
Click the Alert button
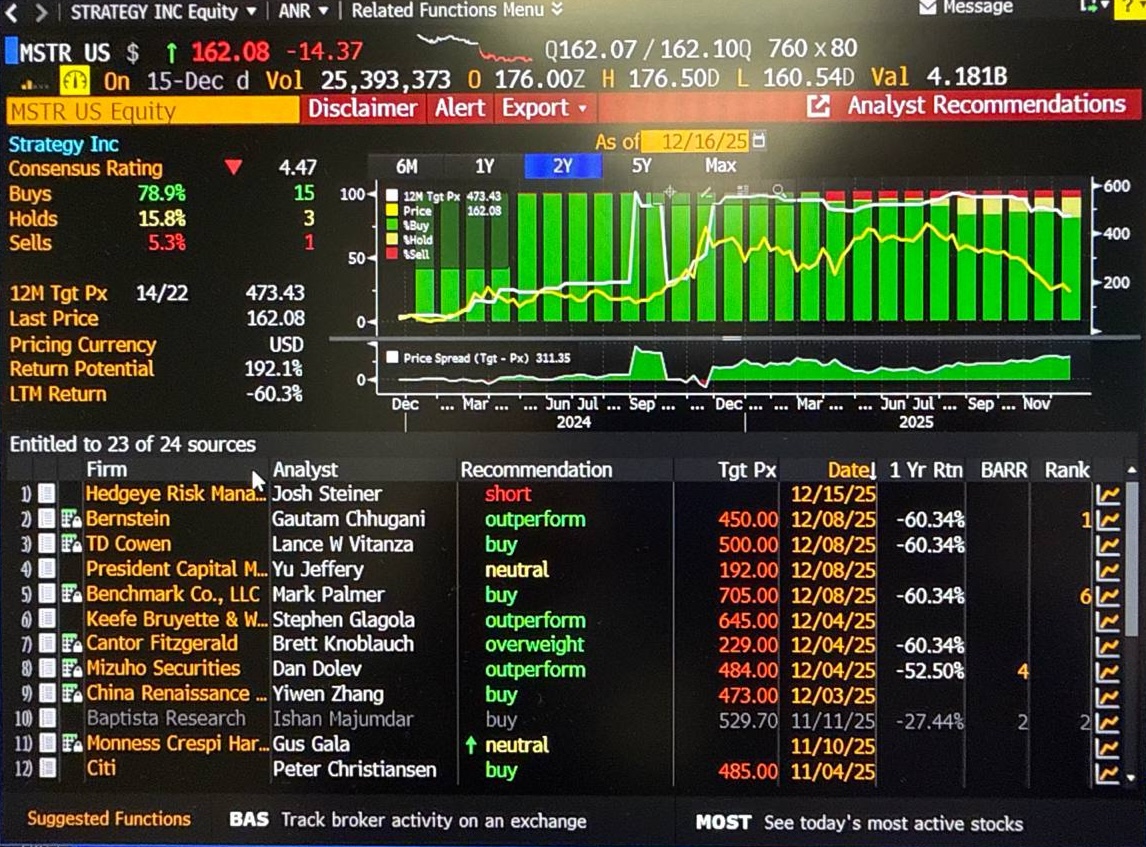(x=460, y=108)
